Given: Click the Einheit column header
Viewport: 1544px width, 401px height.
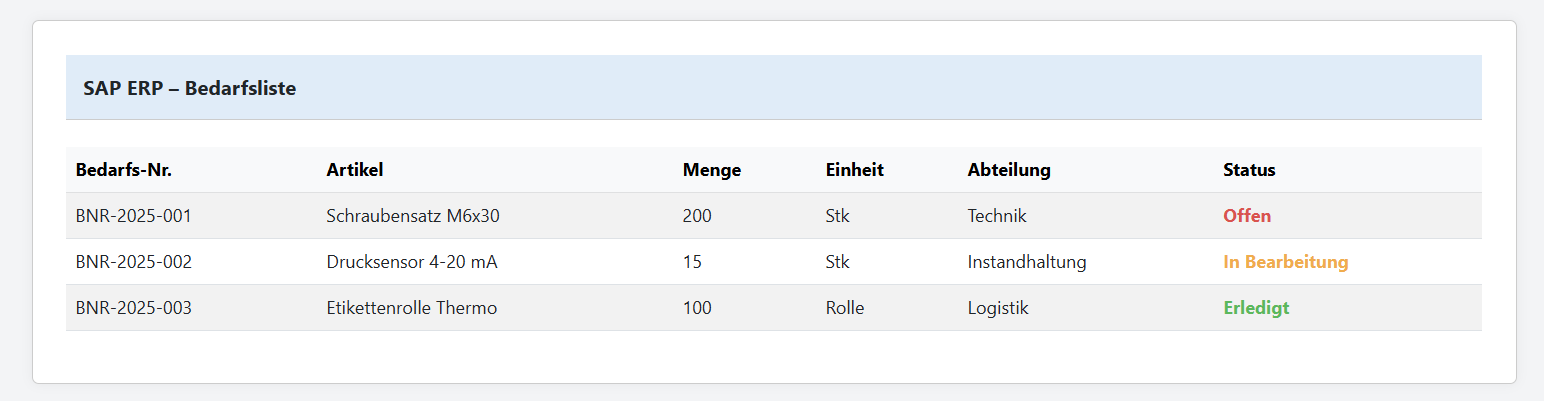Looking at the screenshot, I should (855, 170).
